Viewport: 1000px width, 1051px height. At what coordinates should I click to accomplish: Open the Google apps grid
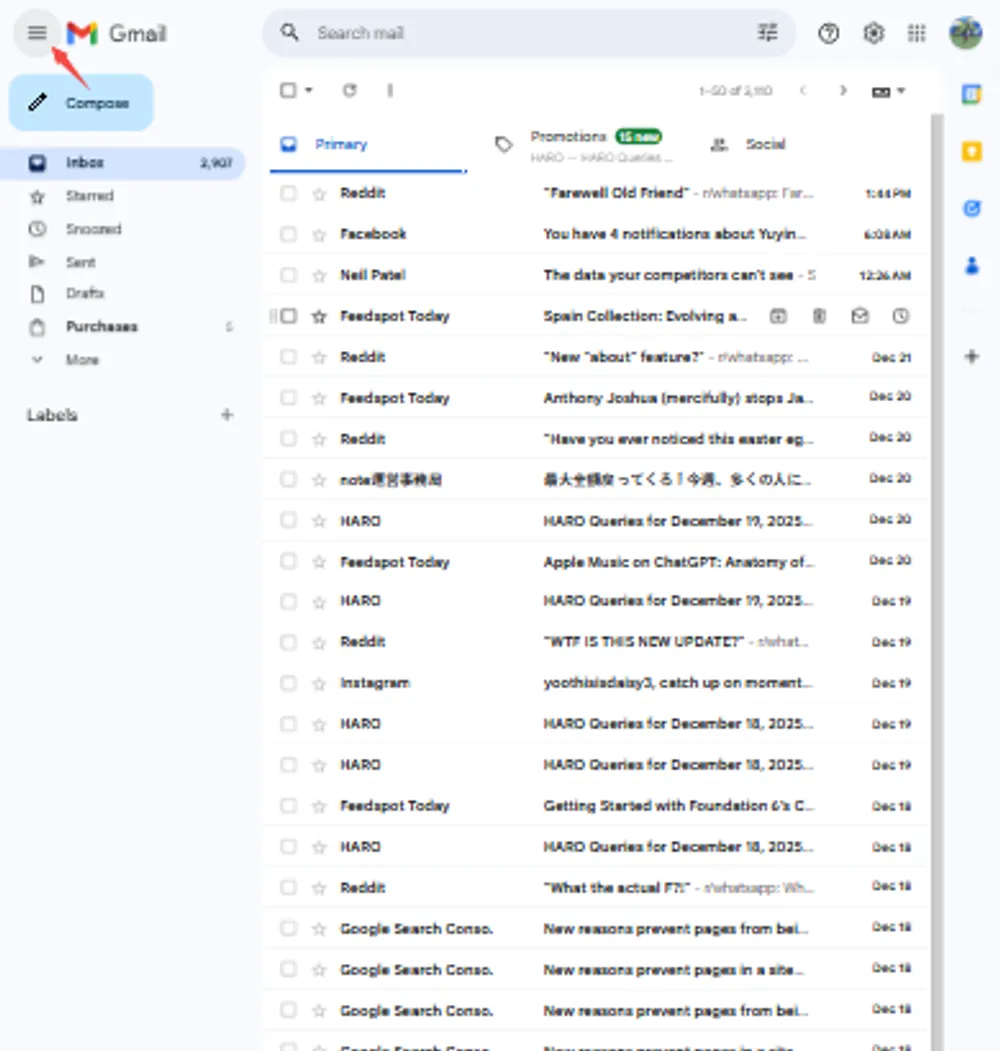pos(916,33)
